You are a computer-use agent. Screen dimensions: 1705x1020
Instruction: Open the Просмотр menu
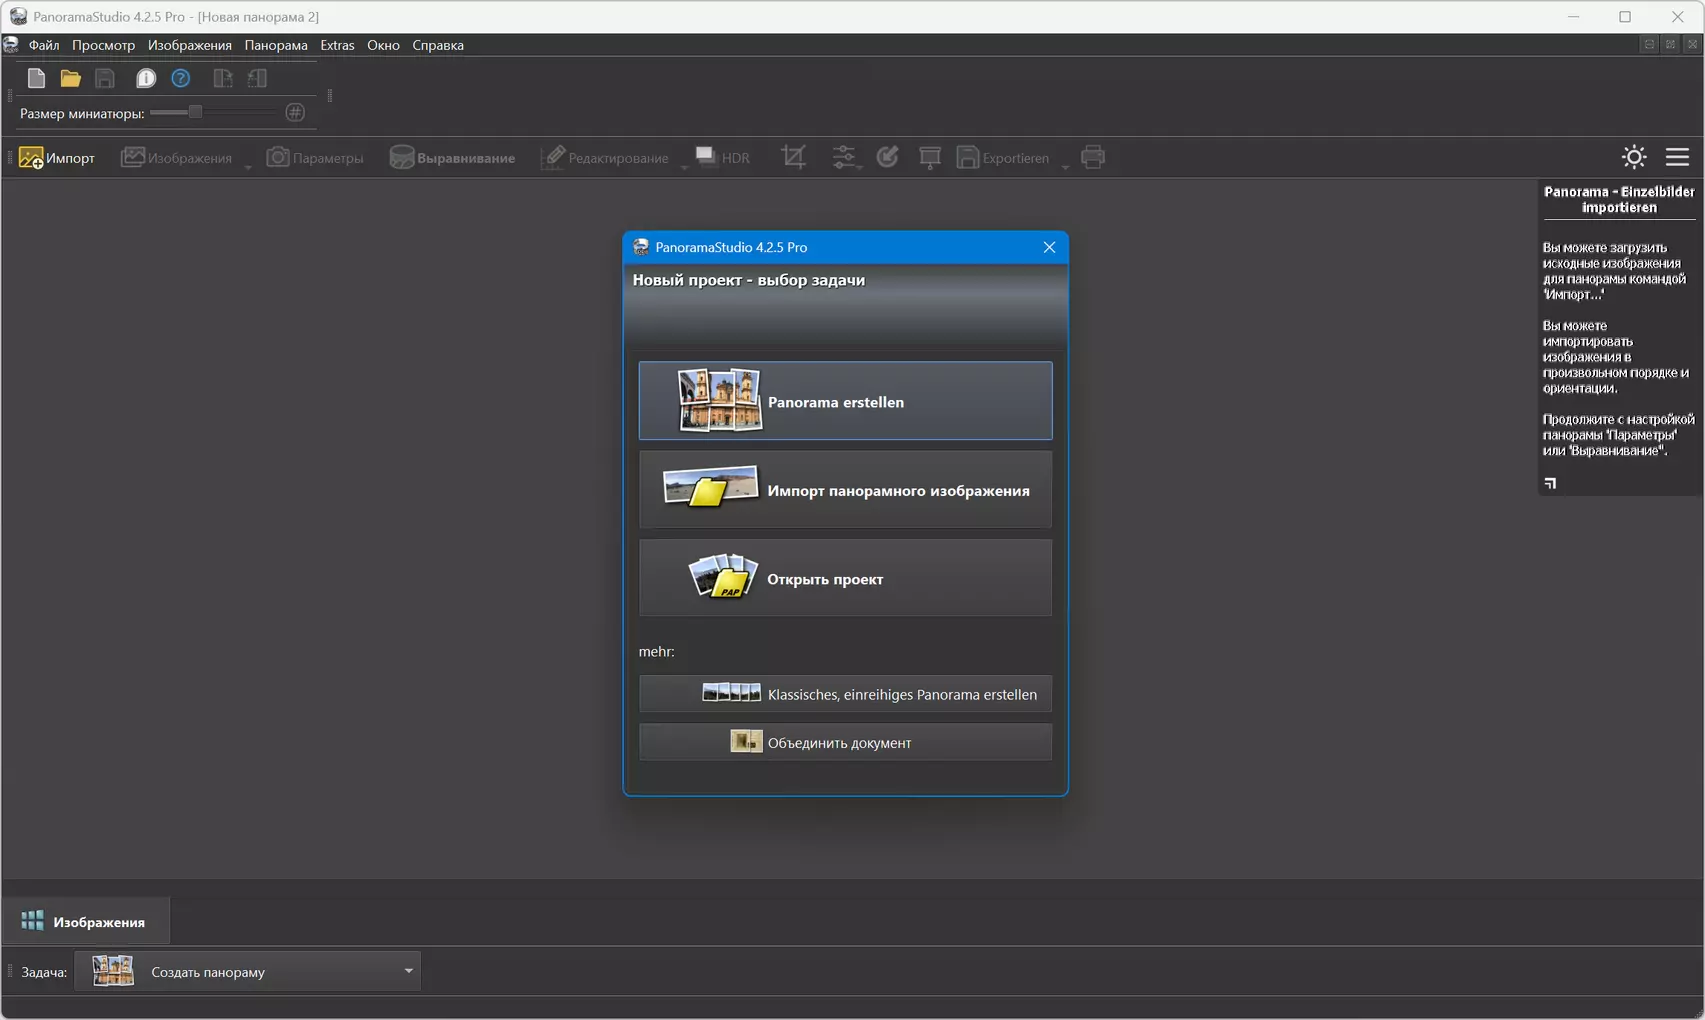coord(103,45)
